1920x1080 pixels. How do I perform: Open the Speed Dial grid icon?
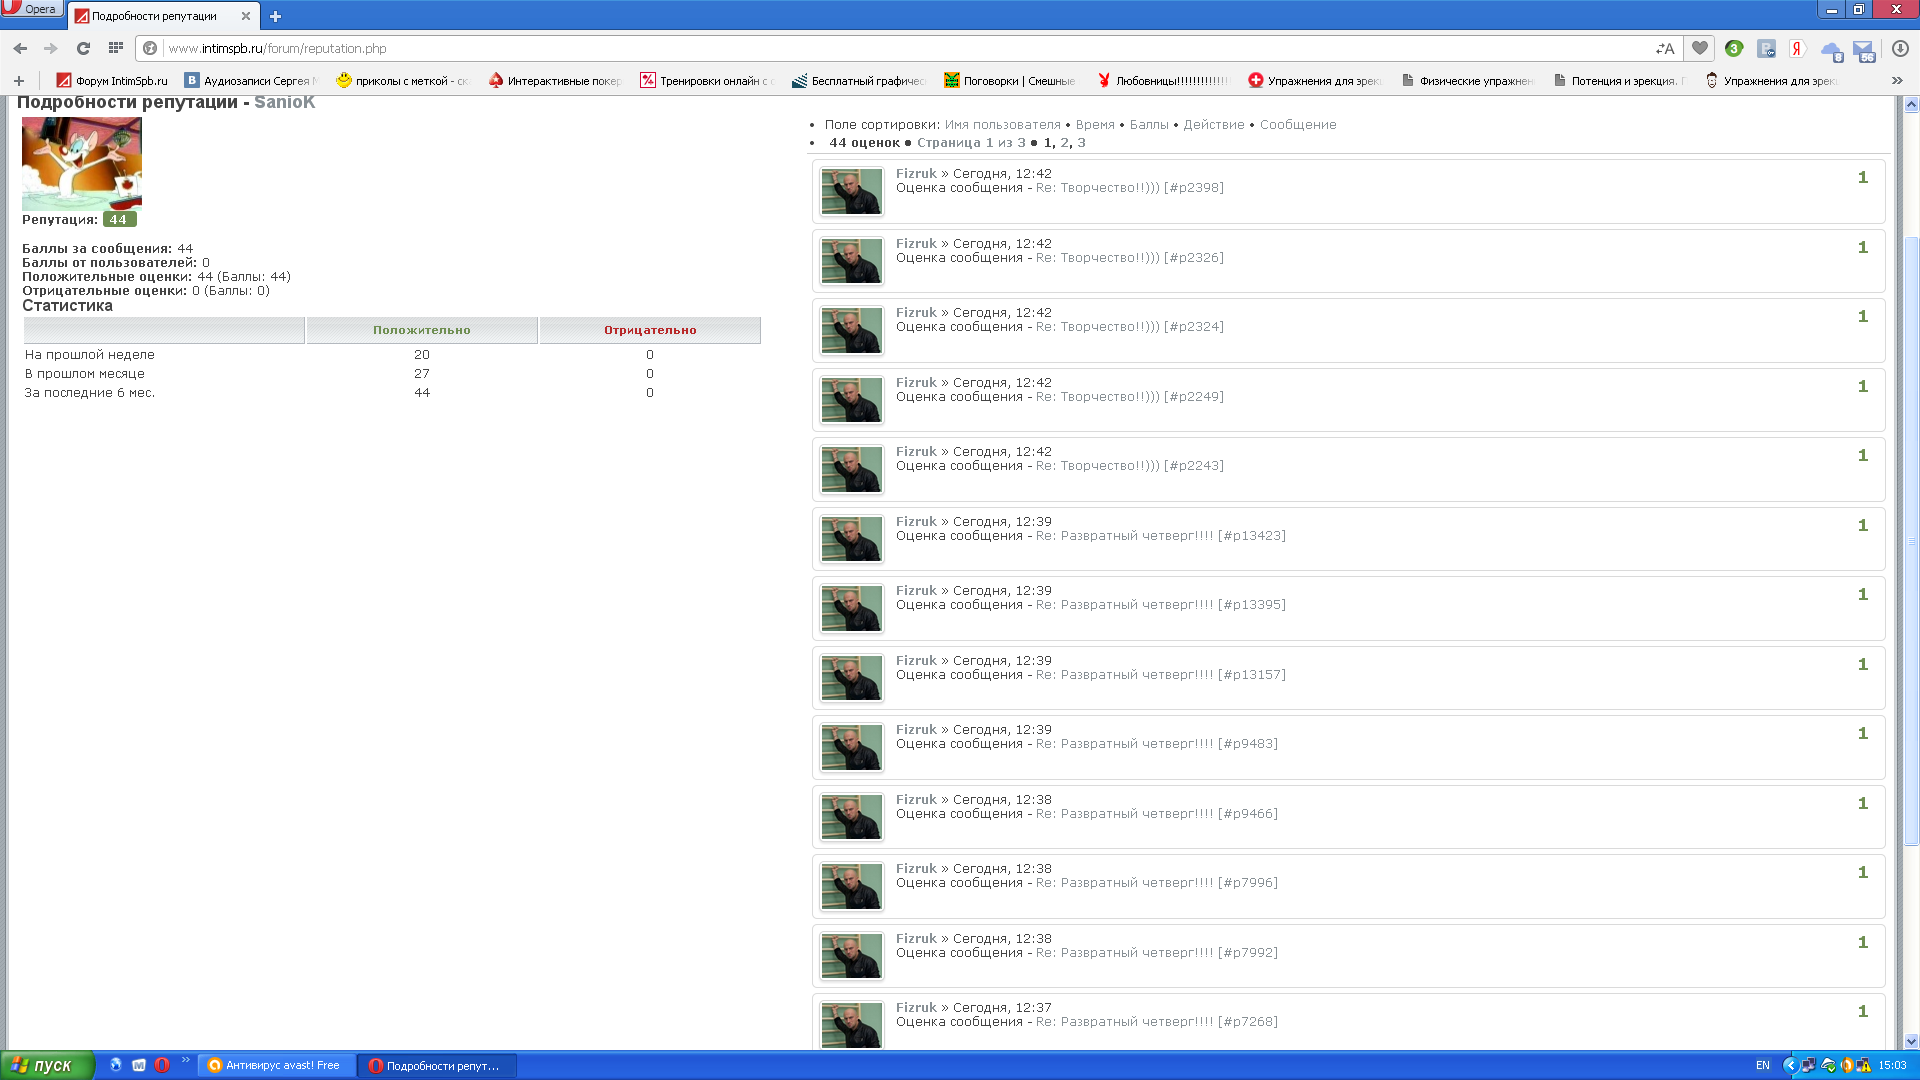pyautogui.click(x=116, y=48)
